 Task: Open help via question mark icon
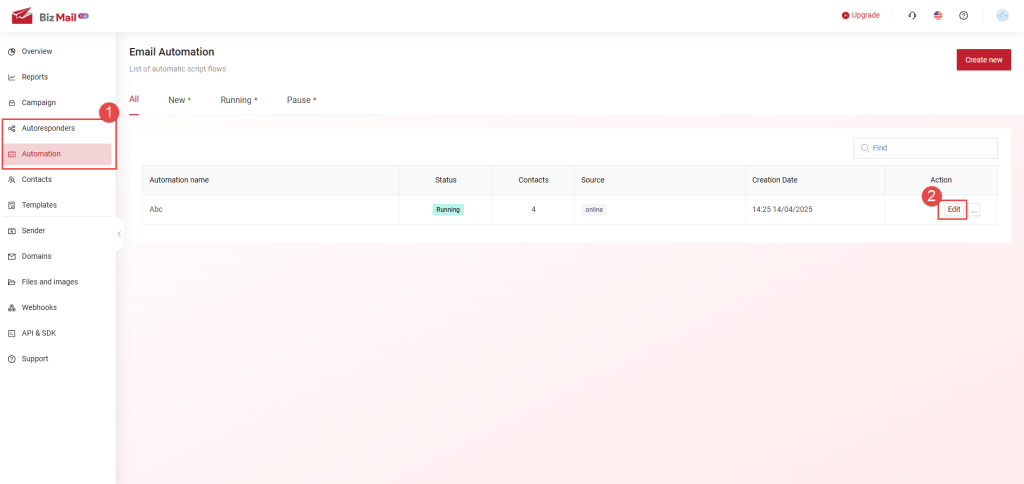(963, 15)
